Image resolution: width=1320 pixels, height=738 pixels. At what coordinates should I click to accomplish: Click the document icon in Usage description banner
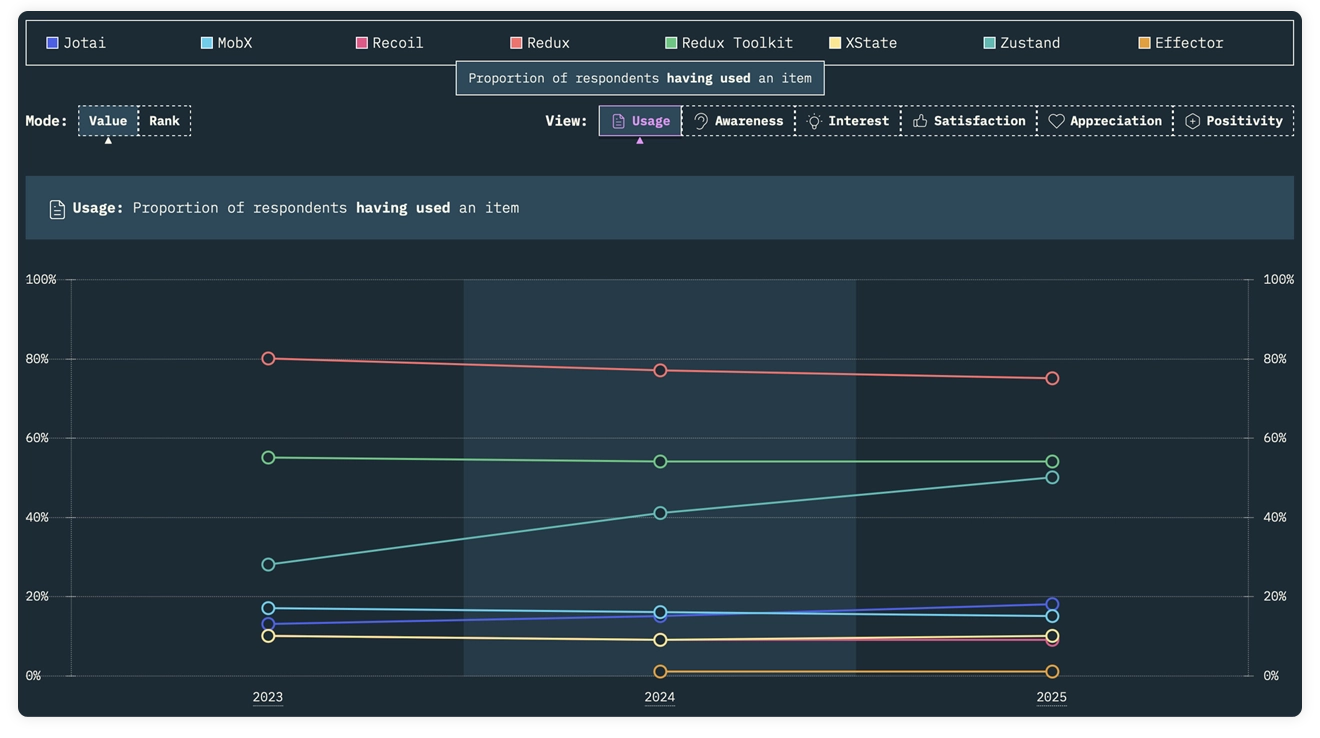[x=57, y=209]
